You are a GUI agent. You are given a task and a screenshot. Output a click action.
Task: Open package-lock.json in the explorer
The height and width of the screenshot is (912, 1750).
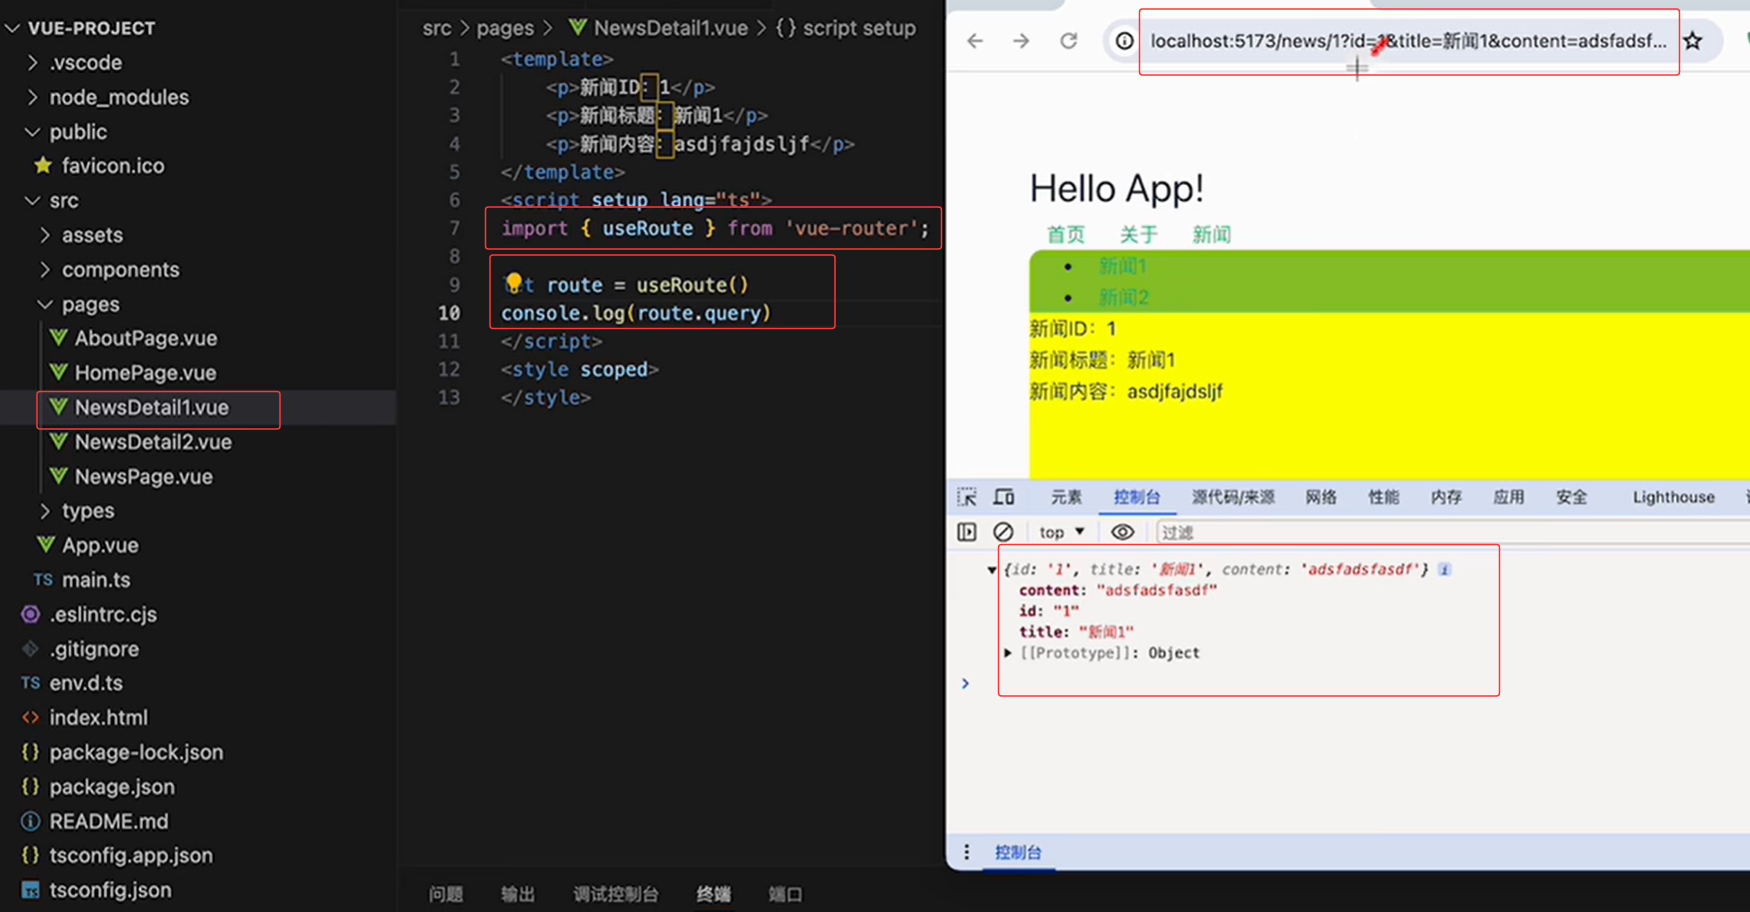pyautogui.click(x=136, y=752)
